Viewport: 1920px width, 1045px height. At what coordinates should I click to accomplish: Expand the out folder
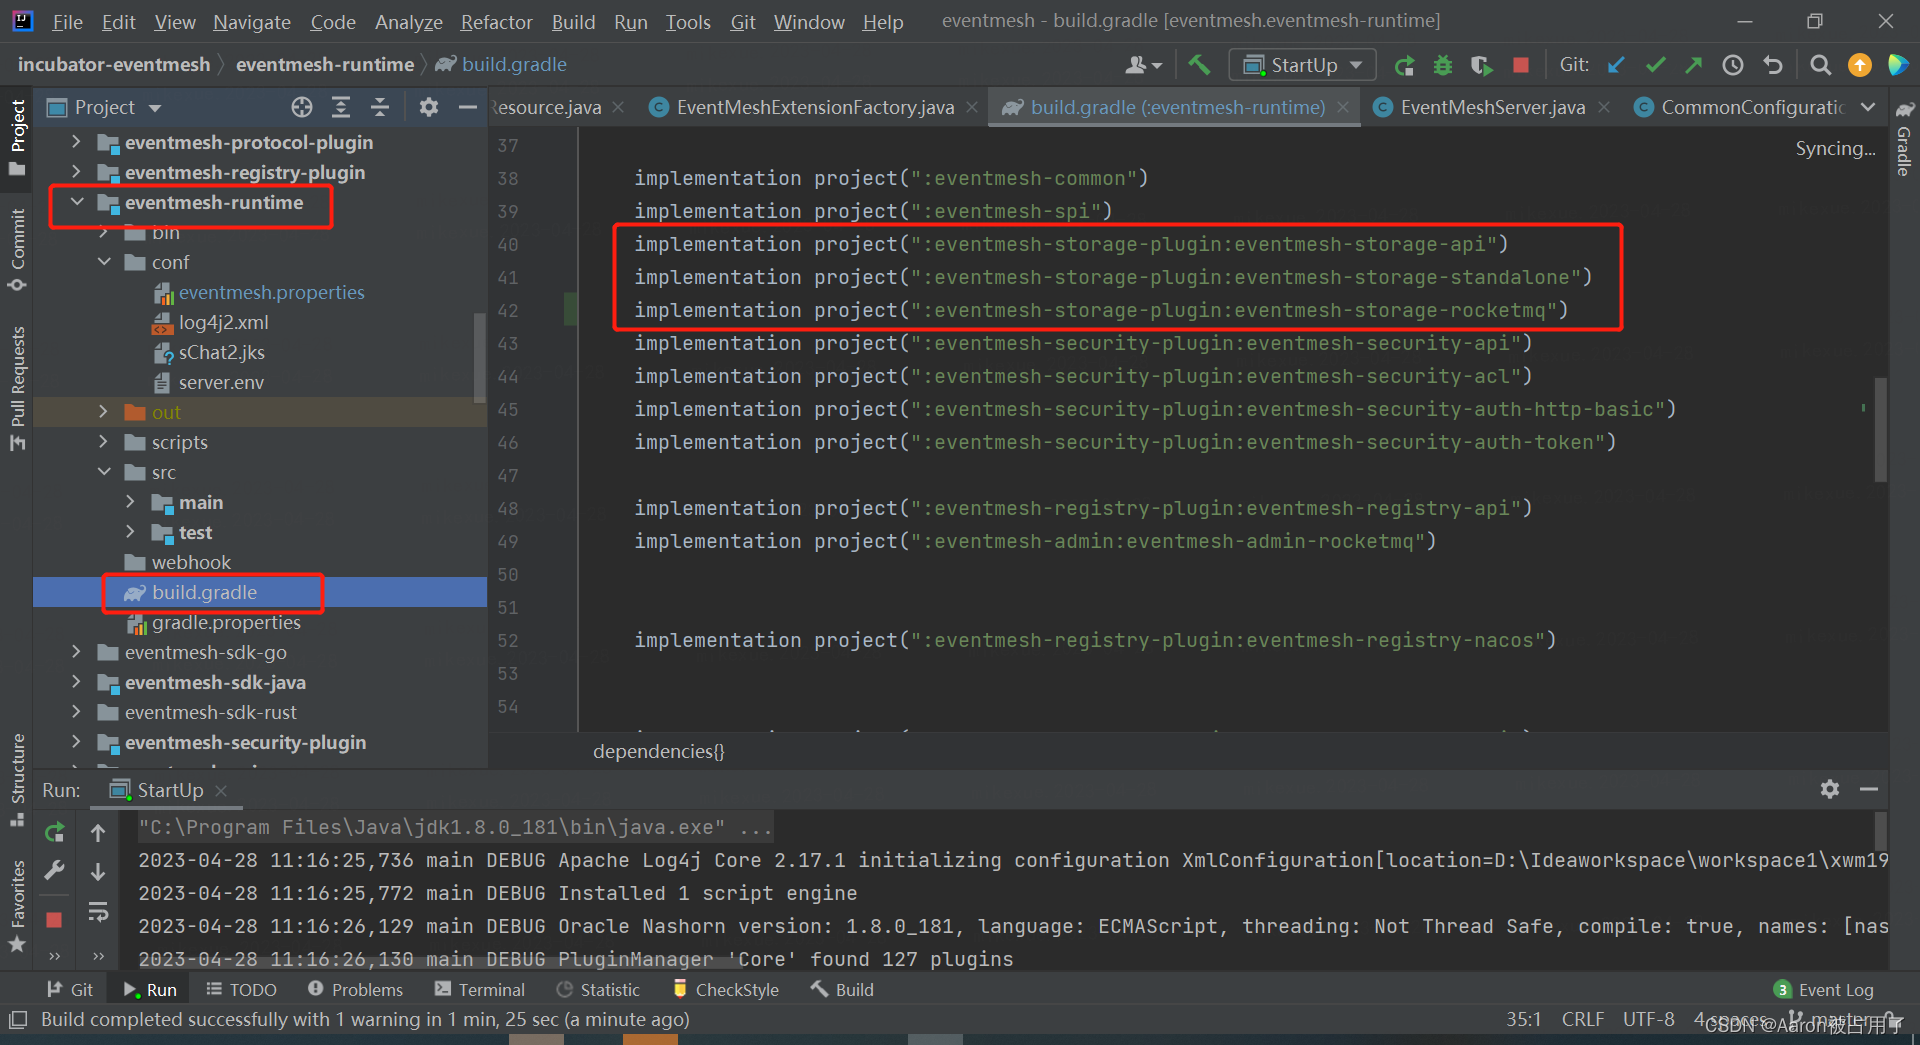coord(104,412)
